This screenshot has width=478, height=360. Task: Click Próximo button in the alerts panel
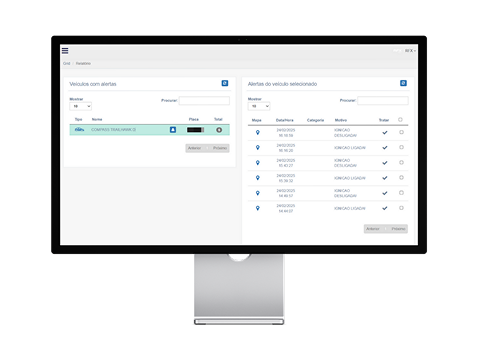coord(398,229)
